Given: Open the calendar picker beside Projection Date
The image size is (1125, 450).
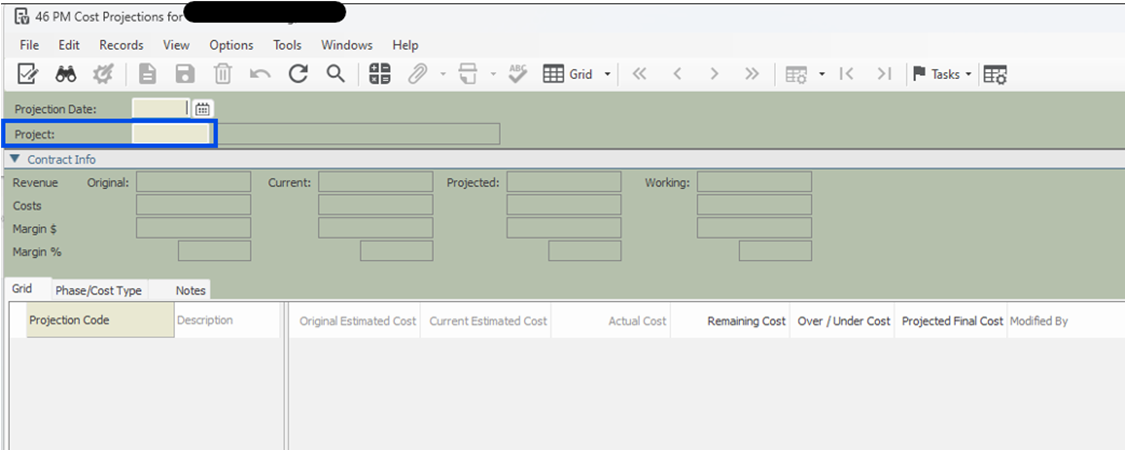Looking at the screenshot, I should coord(203,109).
